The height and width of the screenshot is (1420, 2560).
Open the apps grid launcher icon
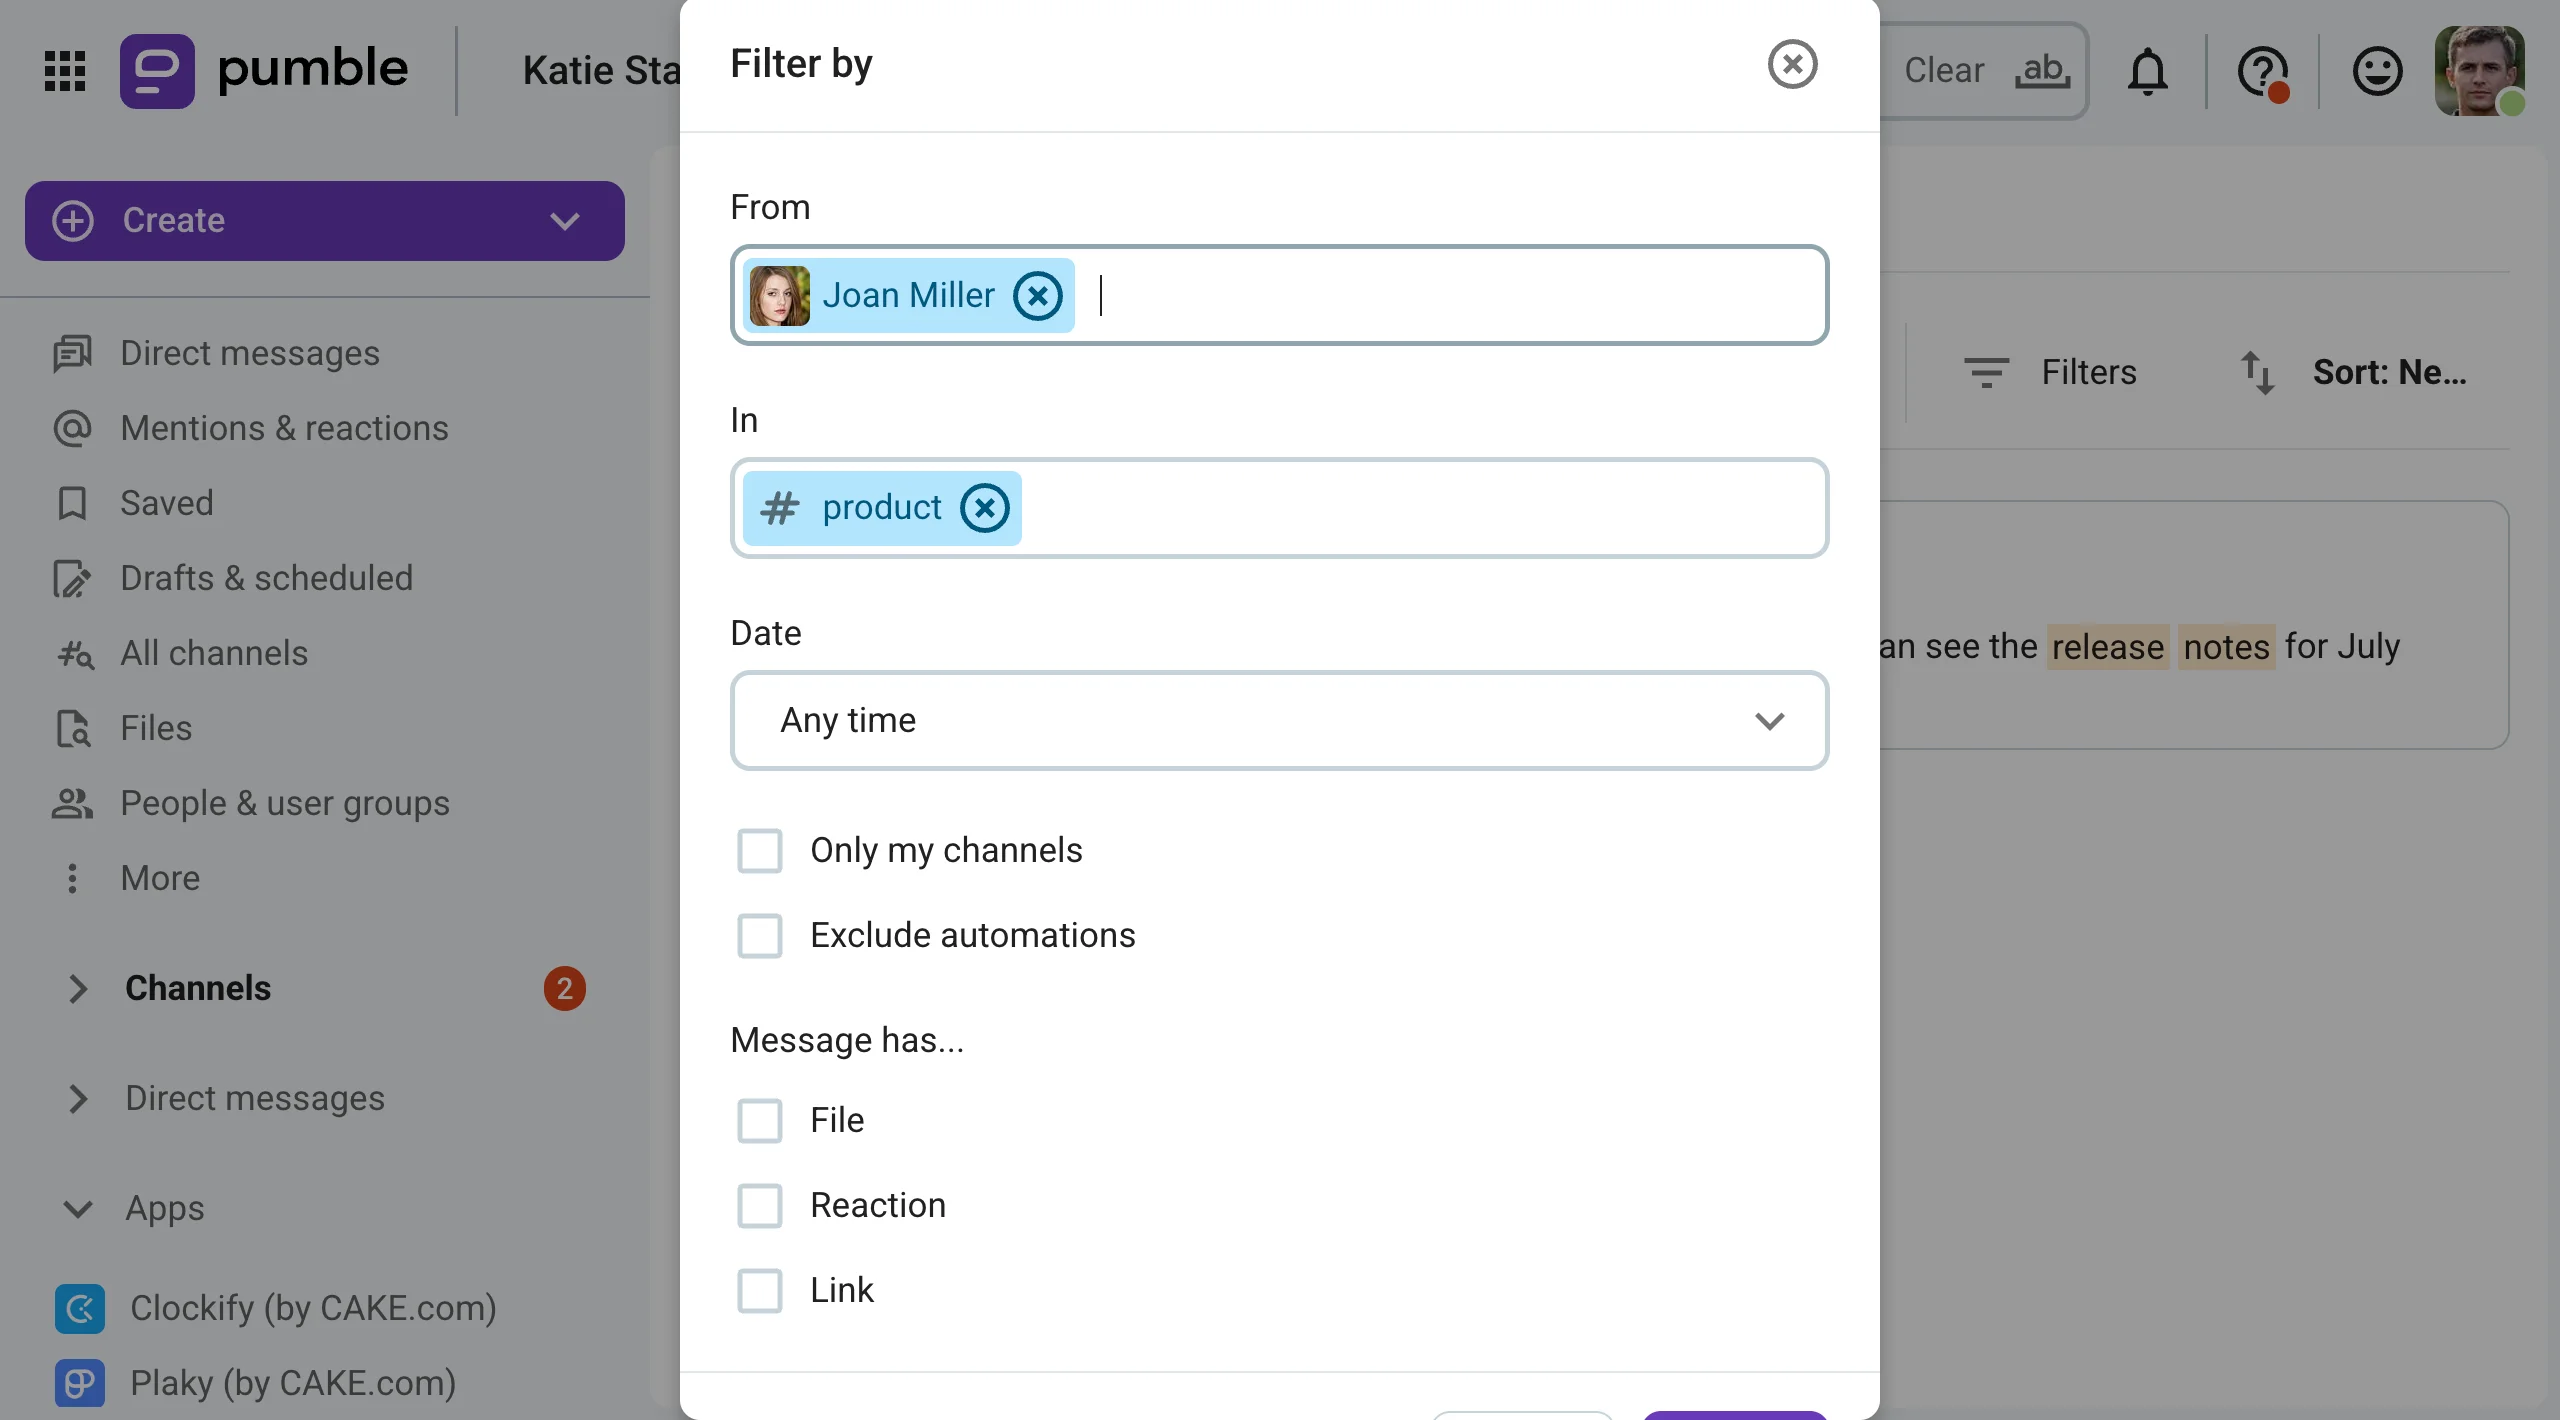(x=65, y=71)
